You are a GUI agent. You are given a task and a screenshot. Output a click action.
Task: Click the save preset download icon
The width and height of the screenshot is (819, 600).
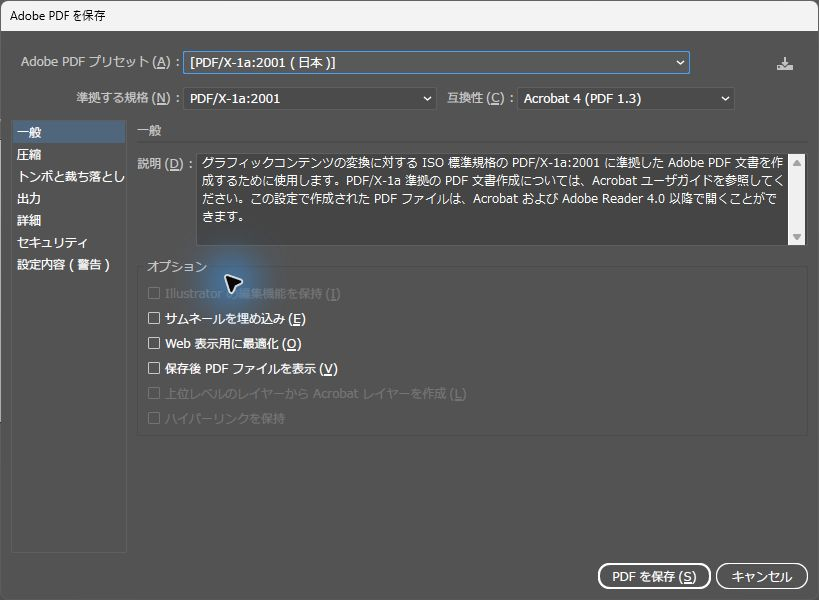click(785, 64)
